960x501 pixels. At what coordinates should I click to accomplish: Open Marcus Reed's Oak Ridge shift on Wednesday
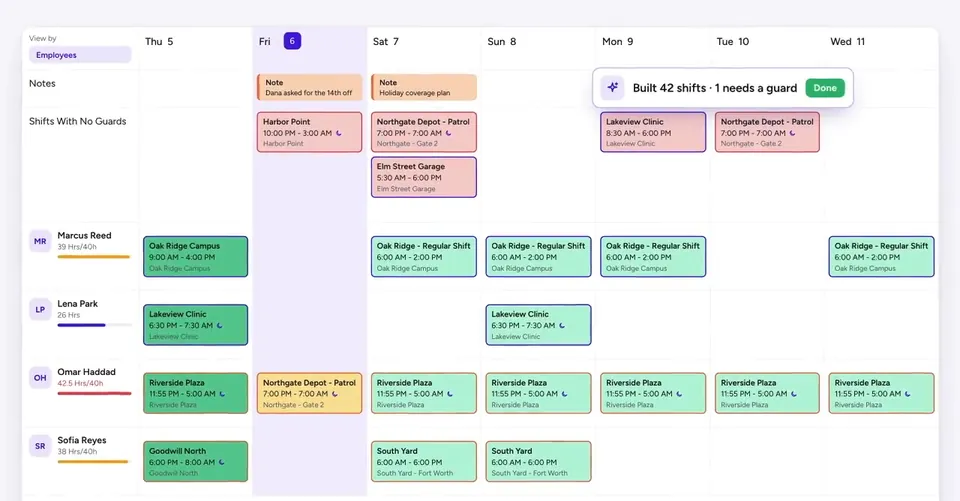click(881, 257)
